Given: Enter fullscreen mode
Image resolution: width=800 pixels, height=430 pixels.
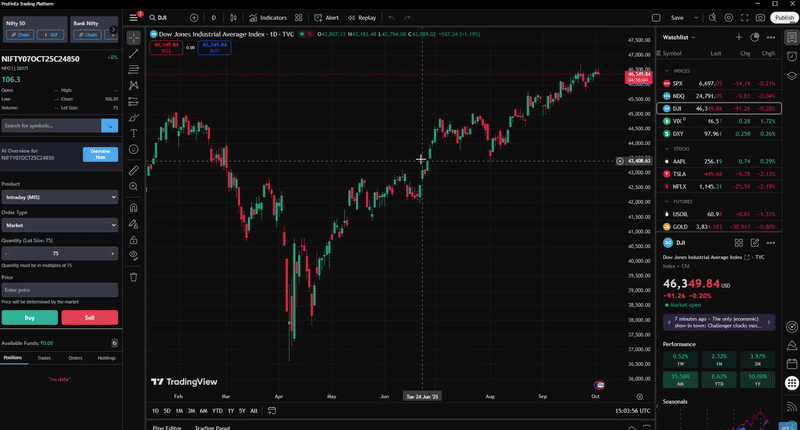Looking at the screenshot, I should [744, 17].
